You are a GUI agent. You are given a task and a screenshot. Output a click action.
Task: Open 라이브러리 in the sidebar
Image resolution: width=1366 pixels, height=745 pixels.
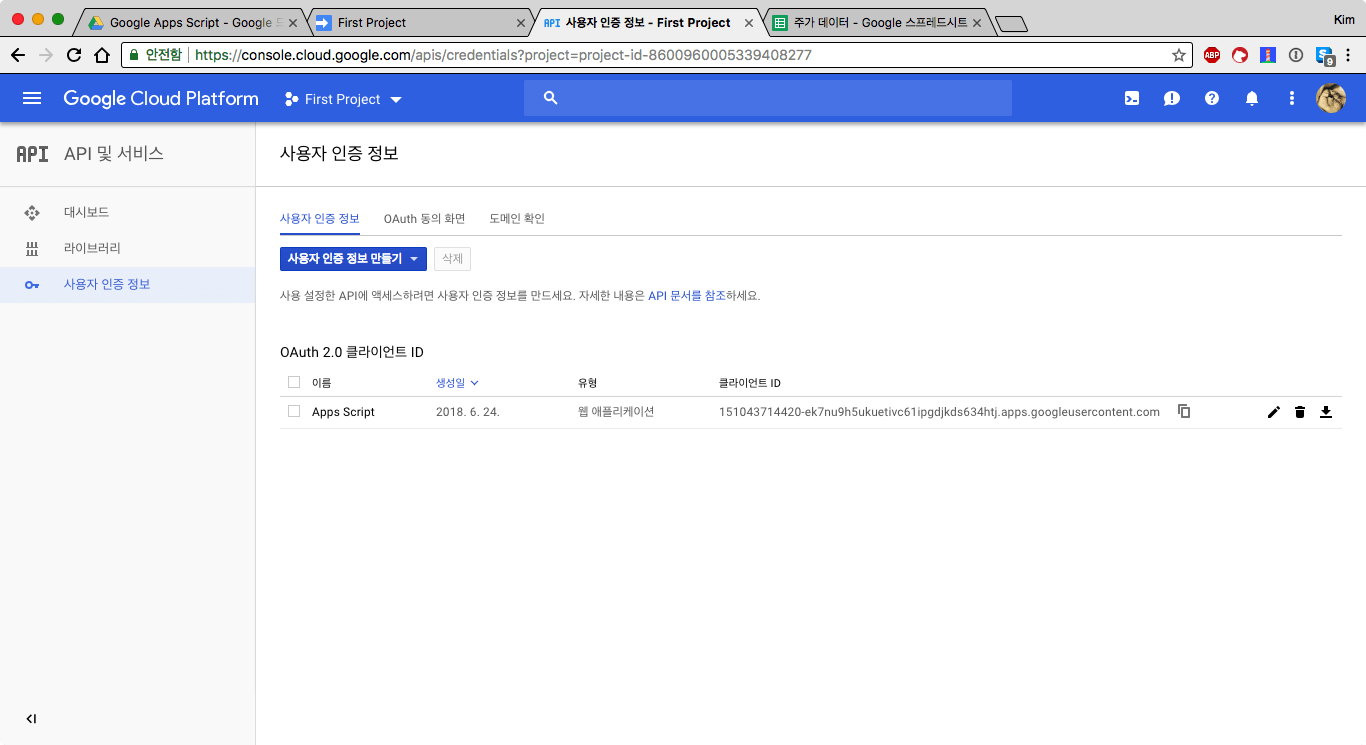click(90, 248)
